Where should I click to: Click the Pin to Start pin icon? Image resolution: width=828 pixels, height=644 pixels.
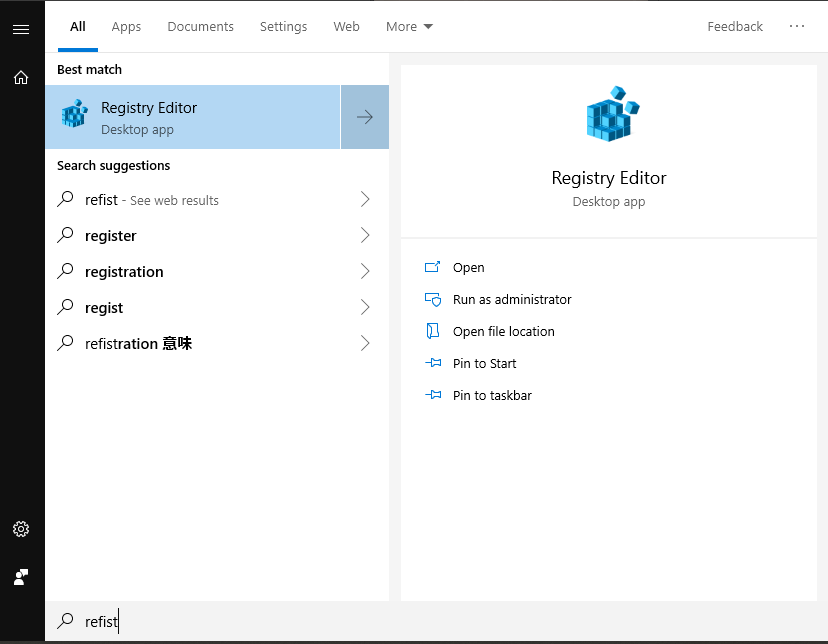(433, 363)
